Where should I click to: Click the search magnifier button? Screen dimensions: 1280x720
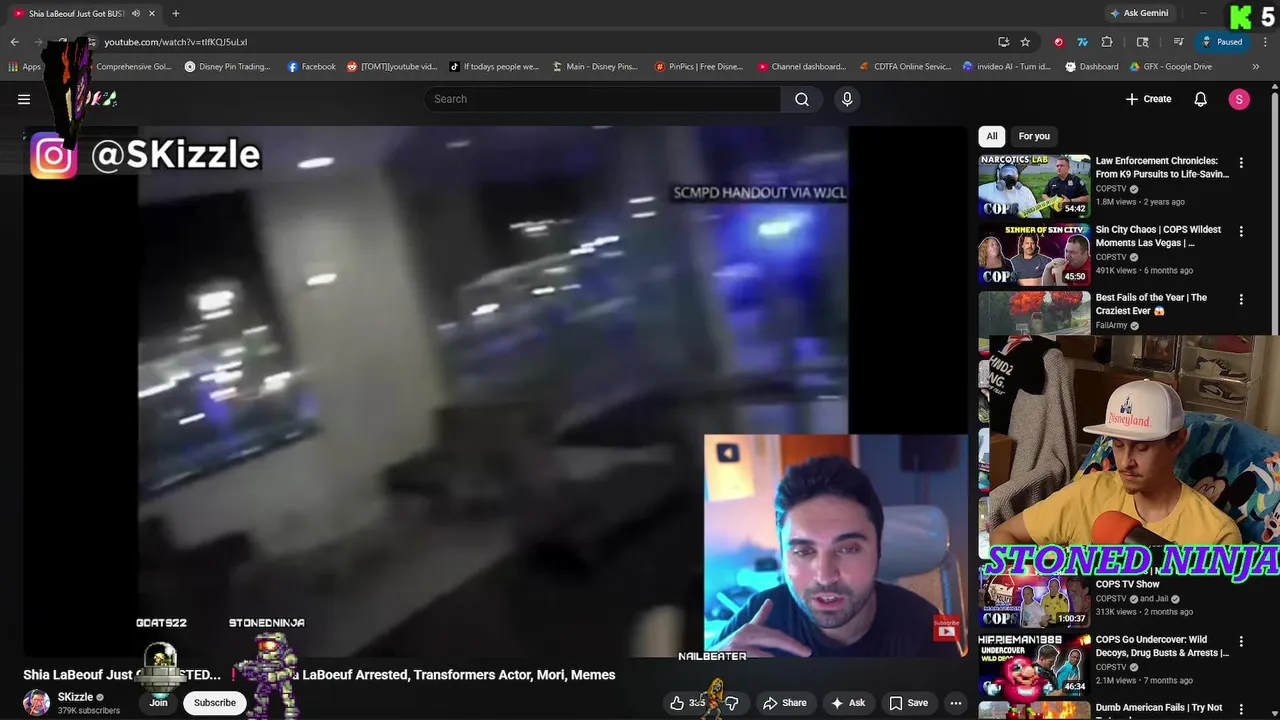[x=802, y=99]
